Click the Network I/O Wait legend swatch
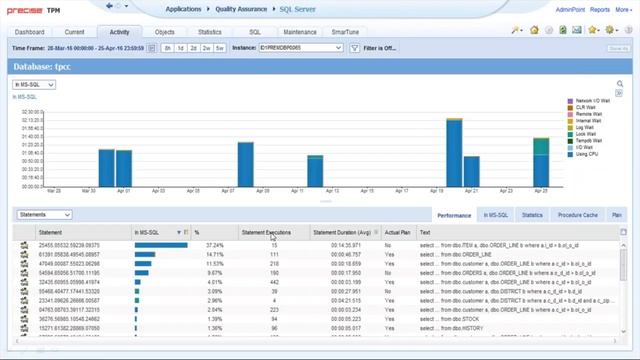640x360 pixels. click(570, 101)
